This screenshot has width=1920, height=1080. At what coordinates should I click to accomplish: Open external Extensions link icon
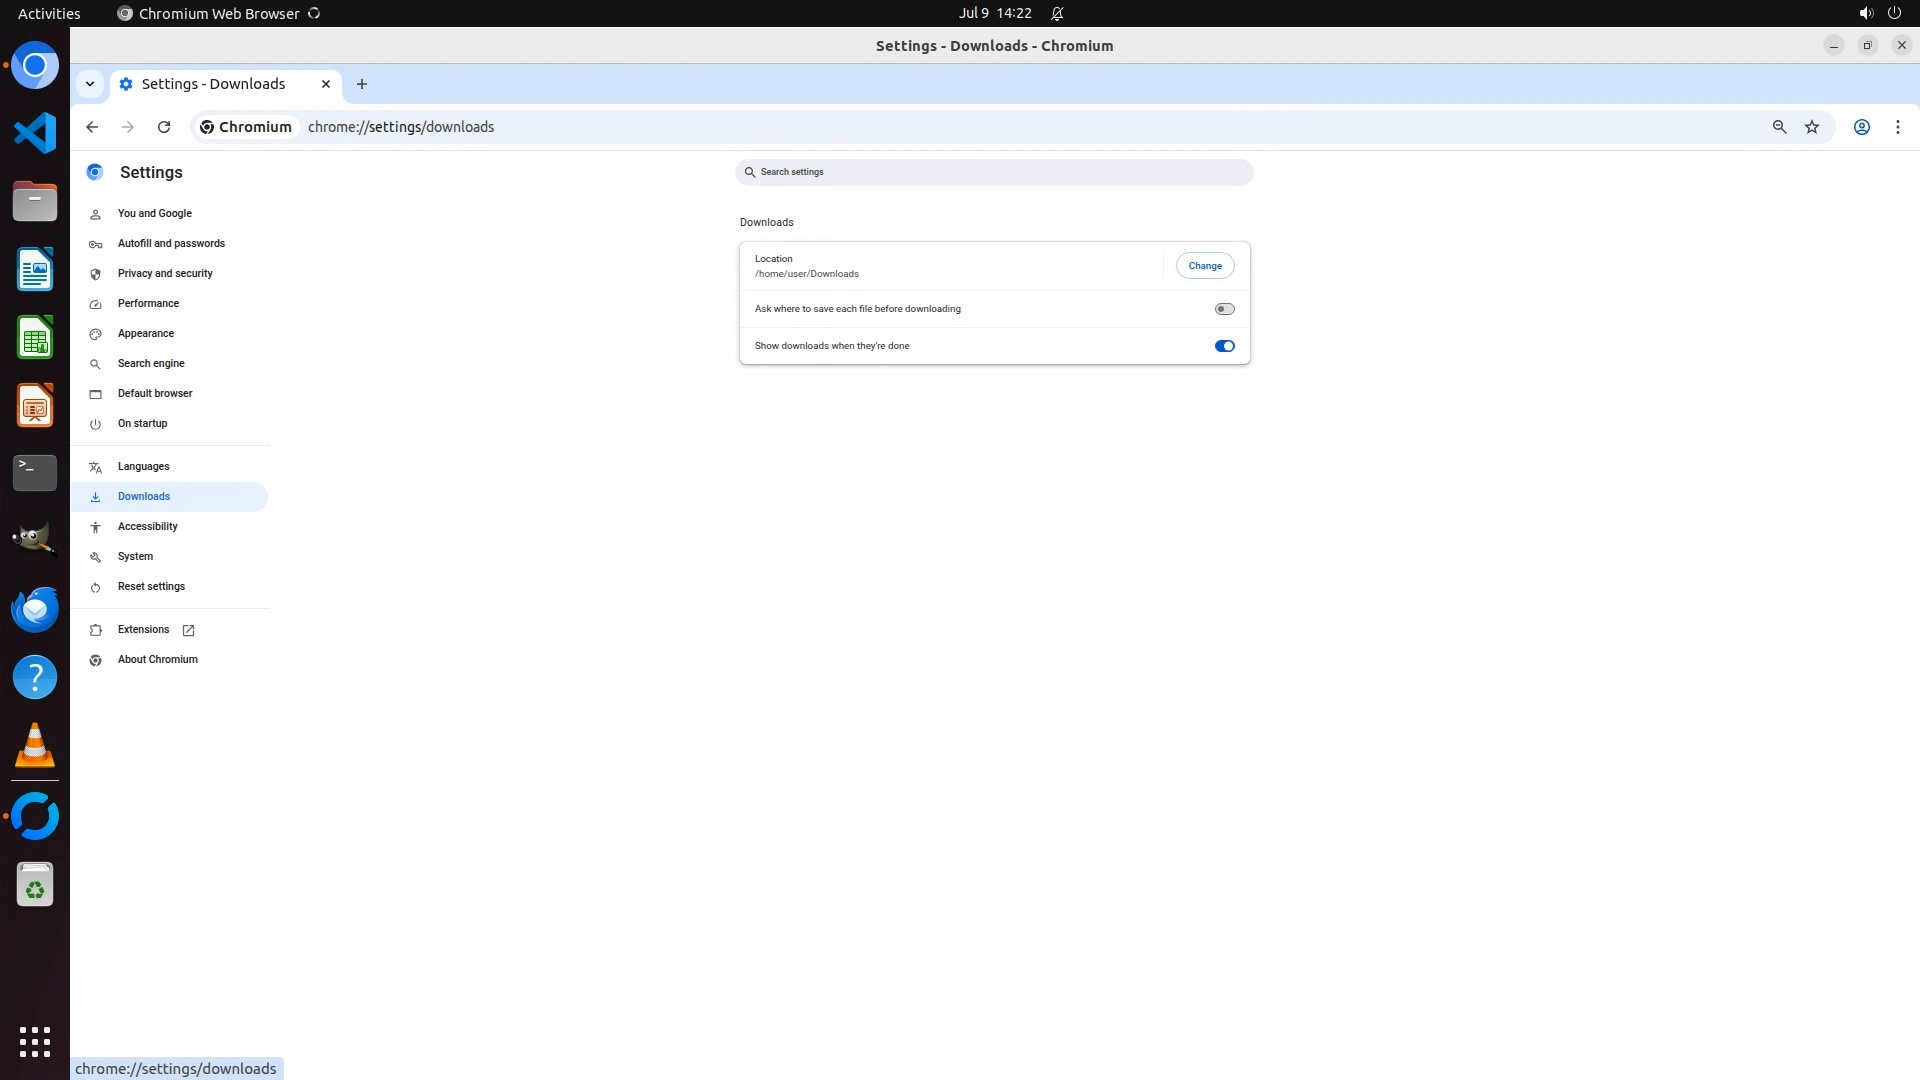(188, 630)
